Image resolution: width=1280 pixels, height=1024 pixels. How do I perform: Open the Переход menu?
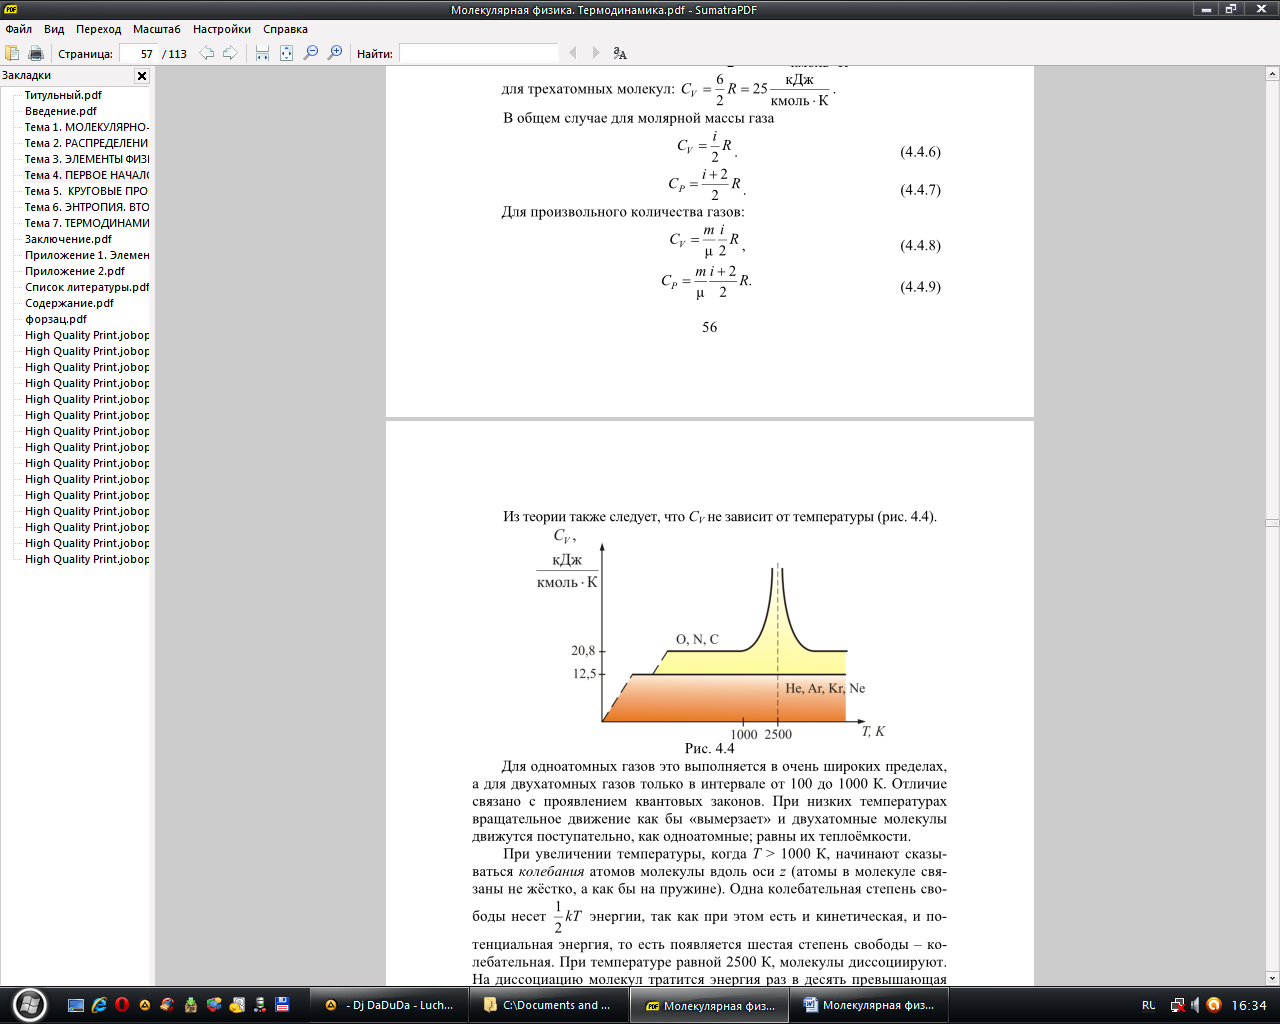(x=98, y=29)
